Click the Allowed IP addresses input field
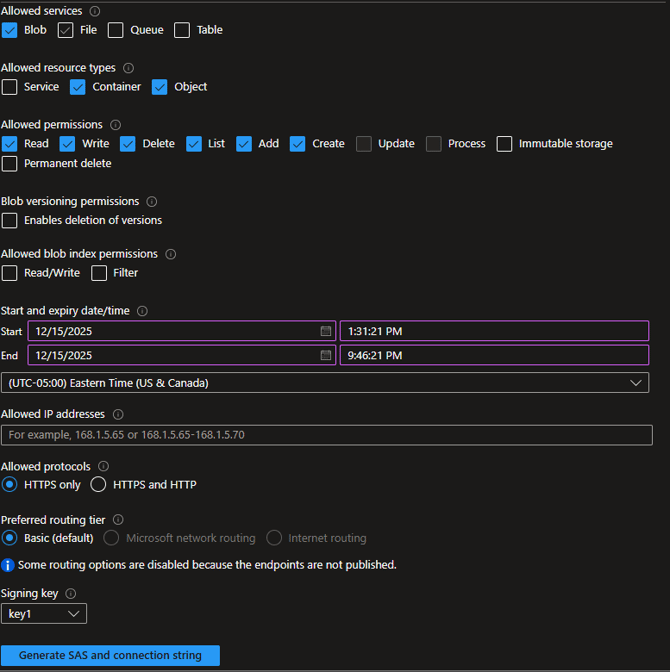 [x=326, y=435]
